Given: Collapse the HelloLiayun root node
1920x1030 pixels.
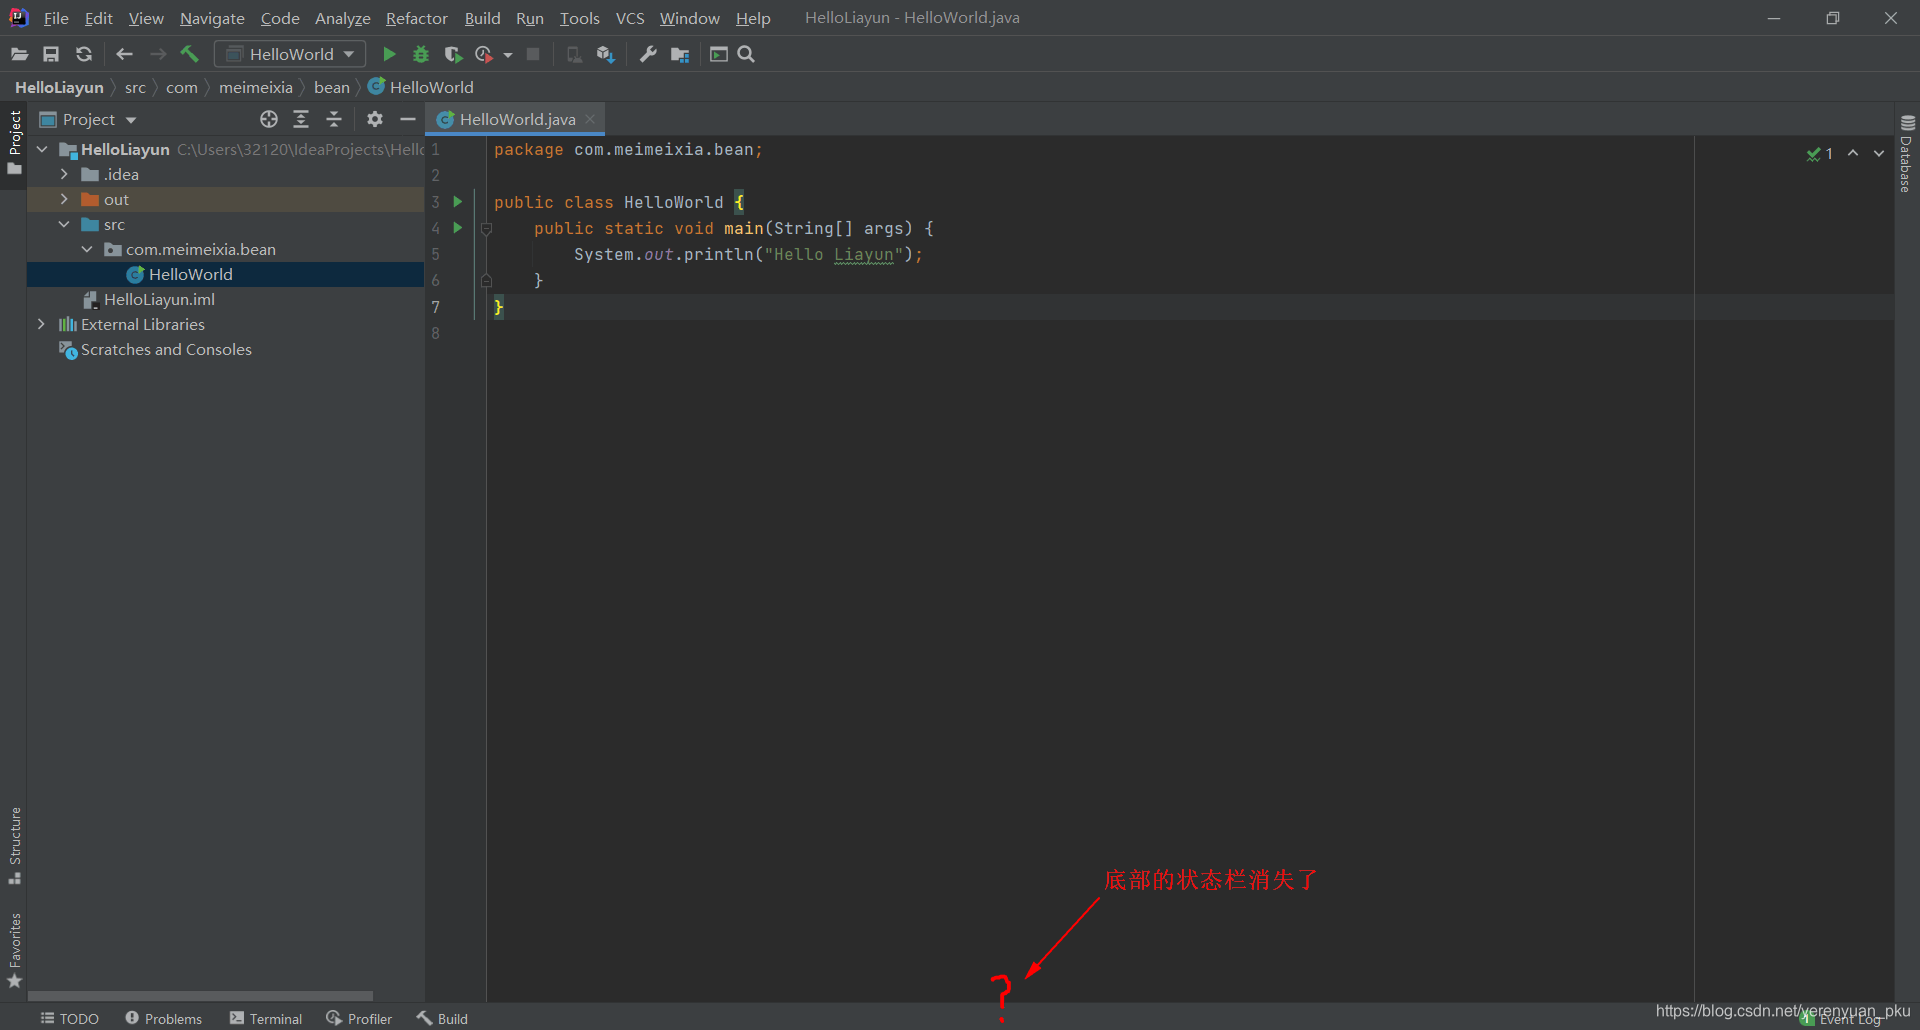Looking at the screenshot, I should click(42, 149).
